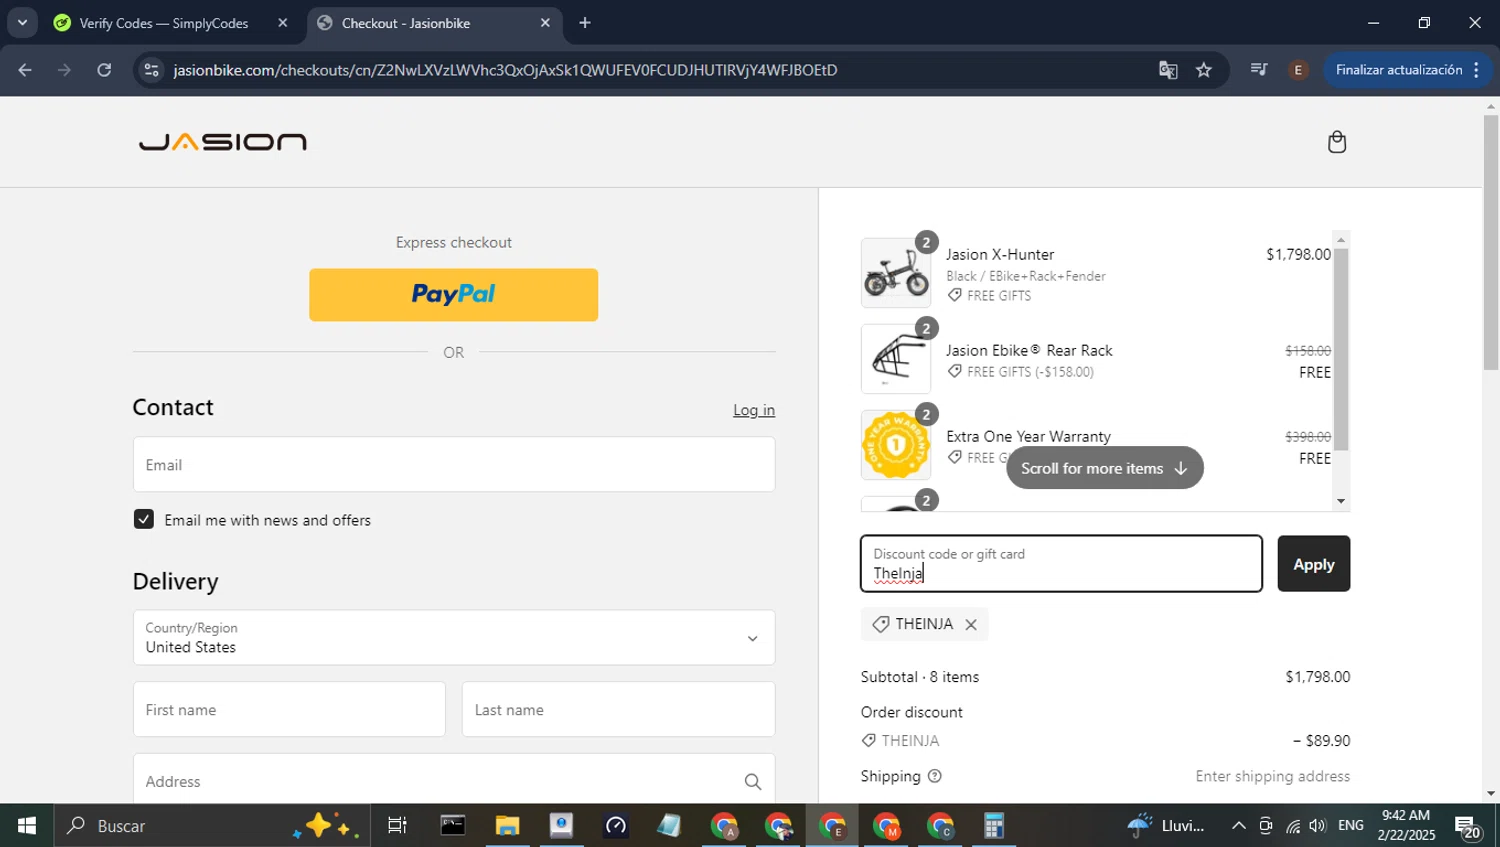Click the item list scrollbar thumb
The image size is (1500, 847).
[1341, 349]
